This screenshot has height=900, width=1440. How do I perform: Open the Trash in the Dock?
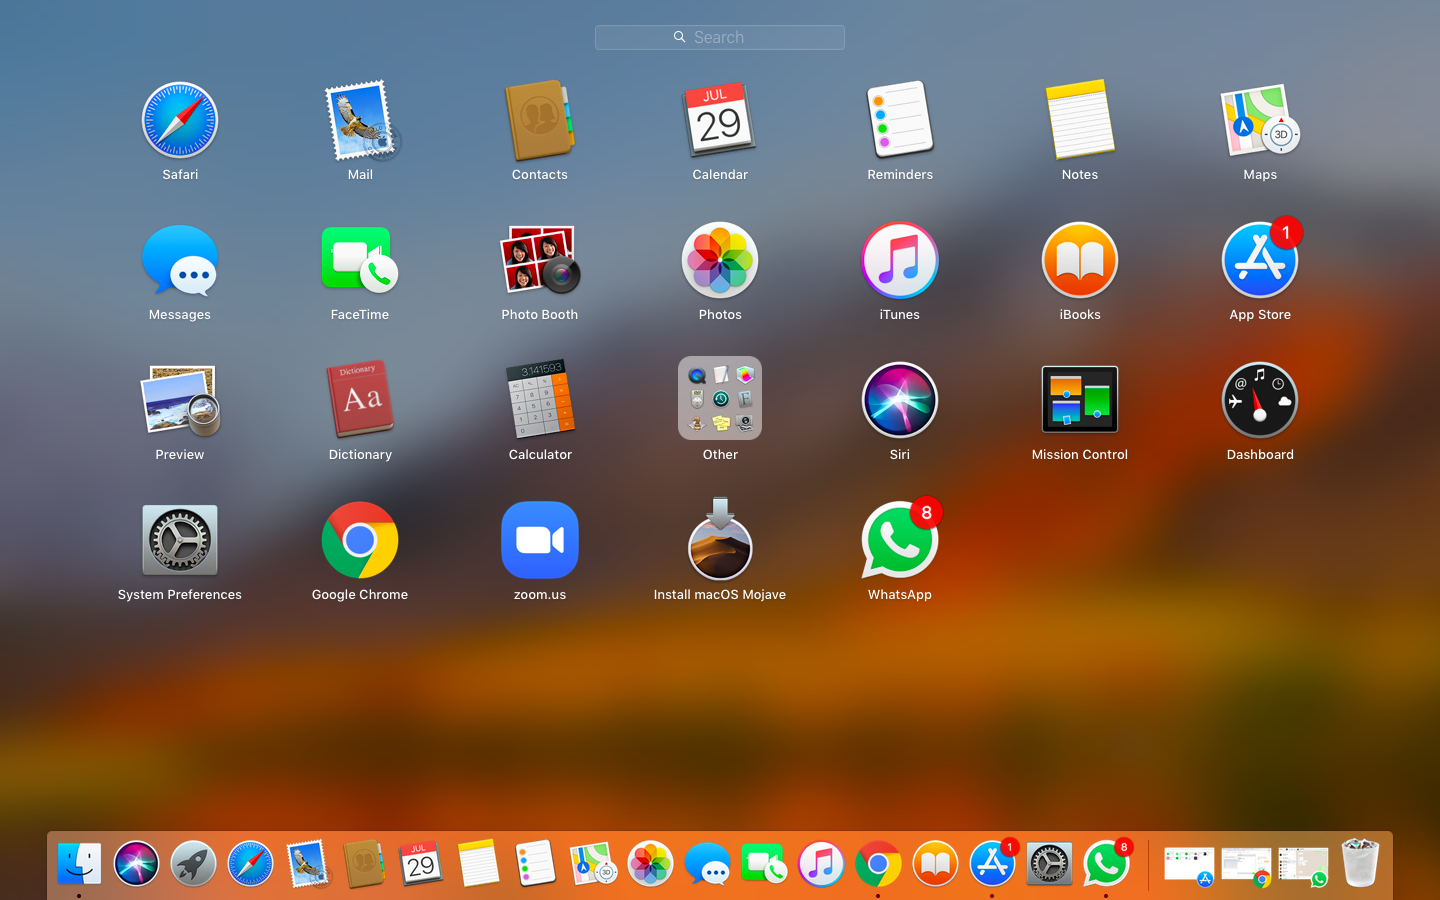(1360, 862)
